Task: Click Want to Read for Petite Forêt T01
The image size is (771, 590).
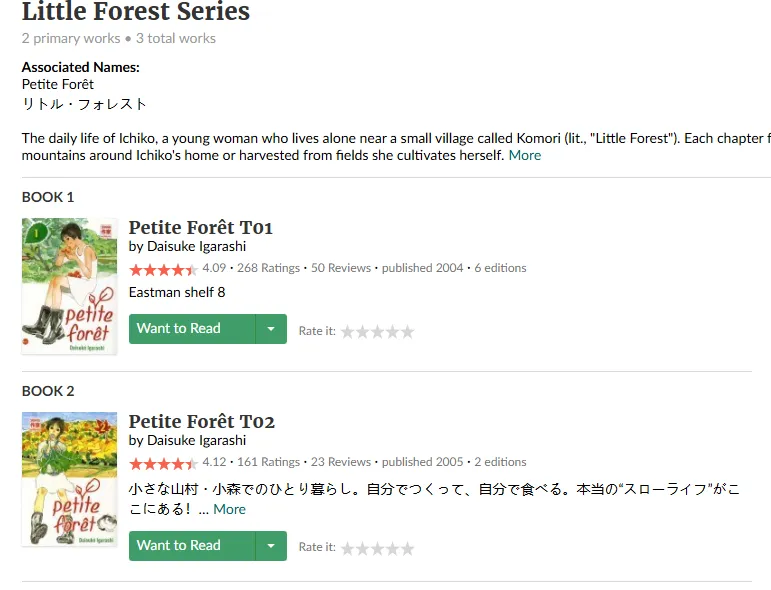Action: [x=192, y=329]
